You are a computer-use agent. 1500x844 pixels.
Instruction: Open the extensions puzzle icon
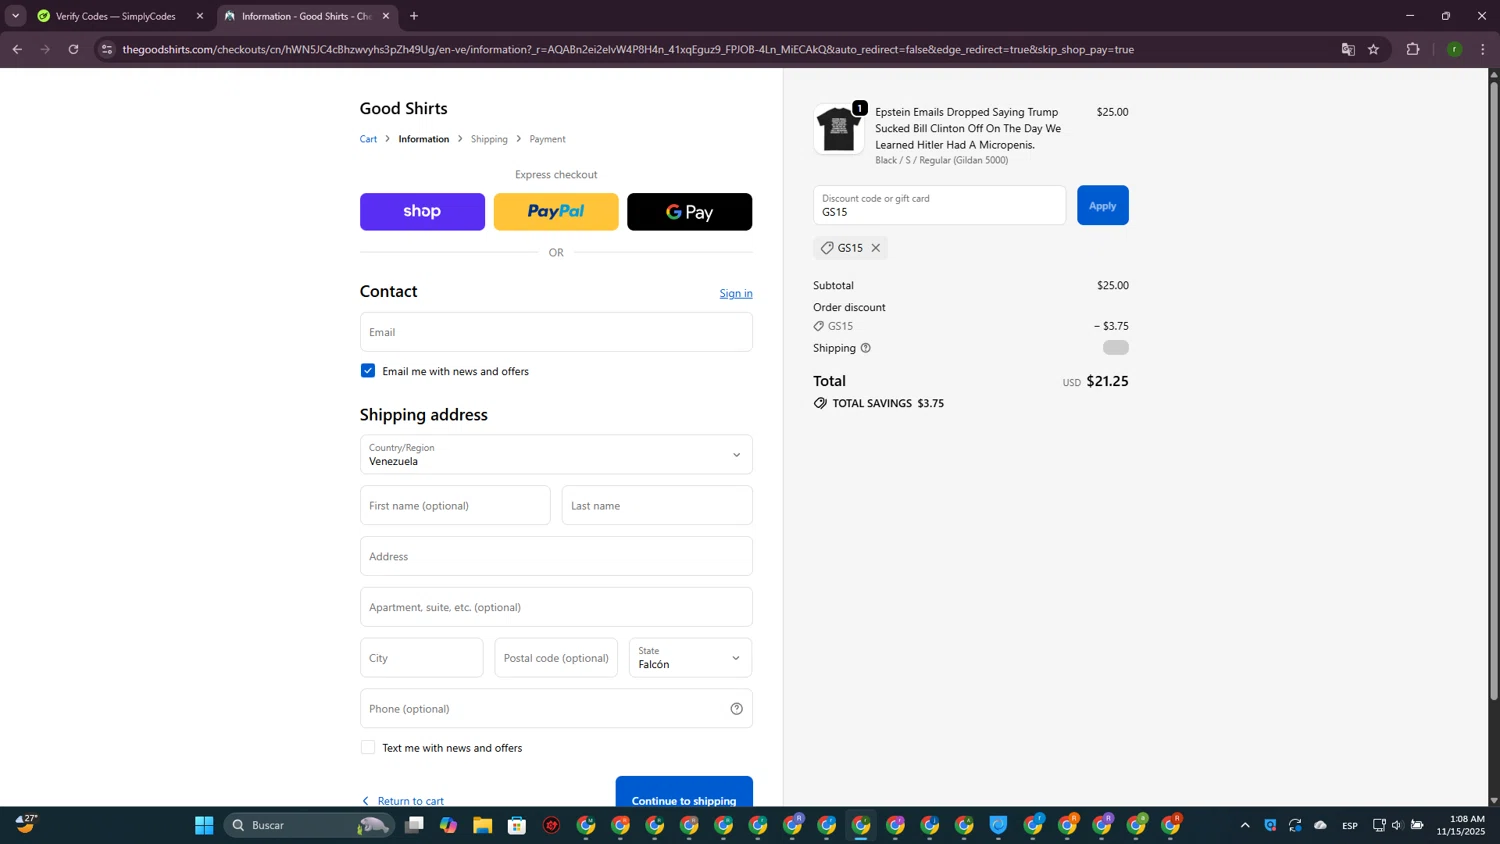[1413, 49]
